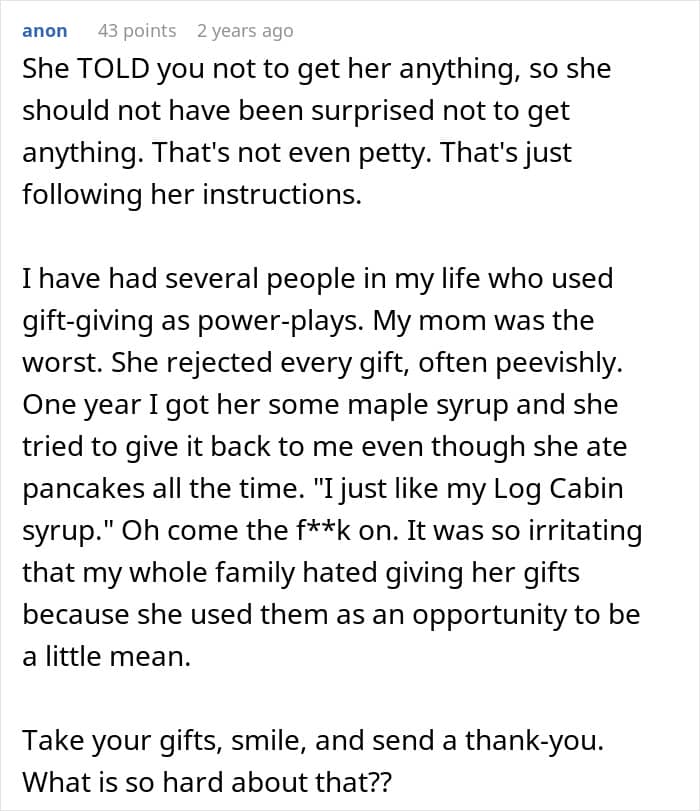The width and height of the screenshot is (700, 811).
Task: Click the phrase "following her instructions."
Action: click(x=191, y=195)
